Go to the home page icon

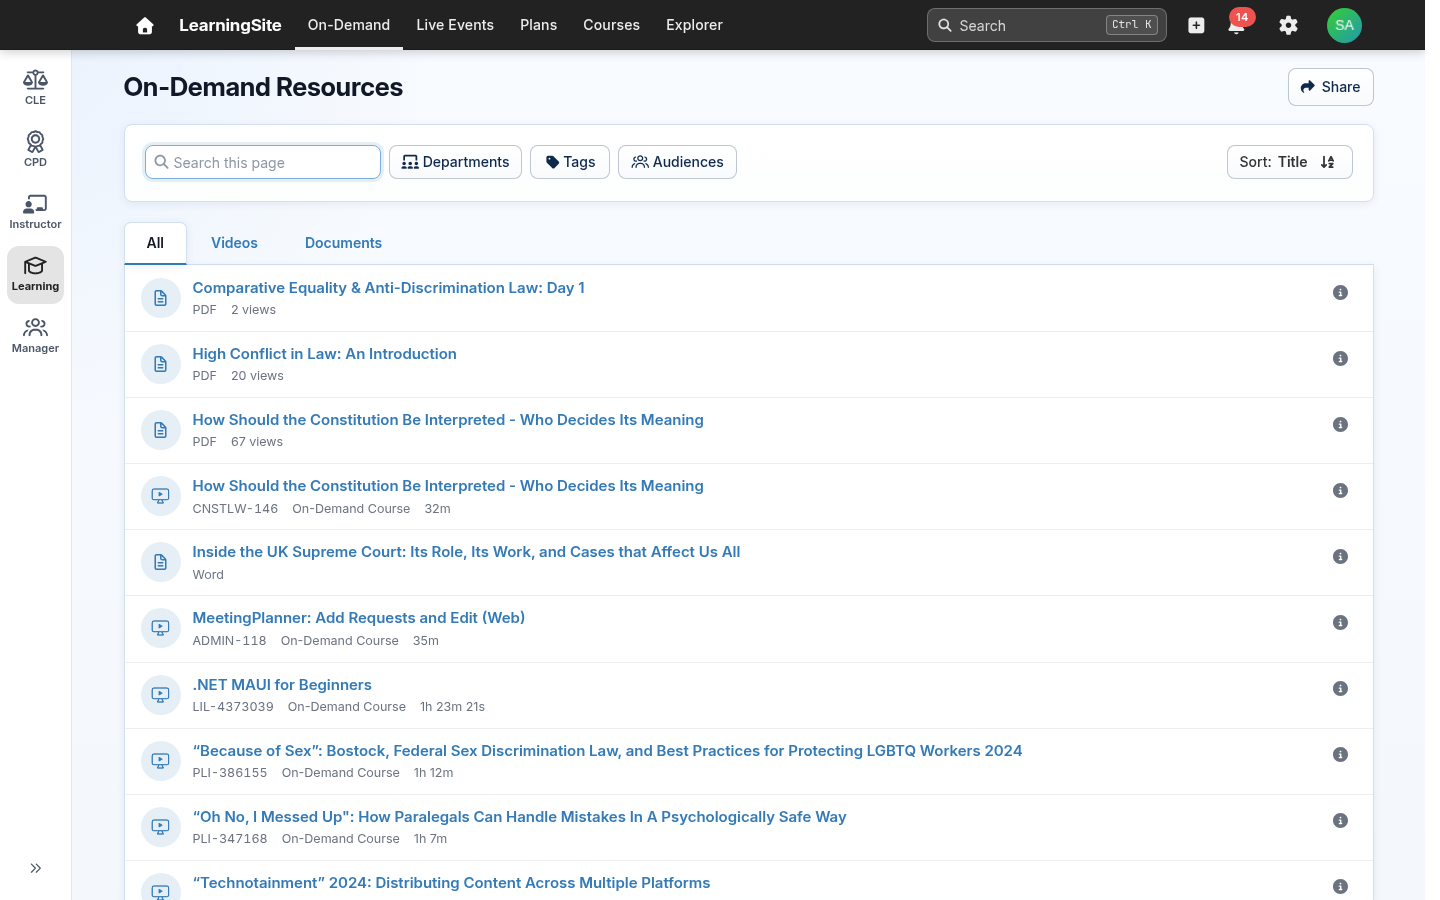[145, 25]
